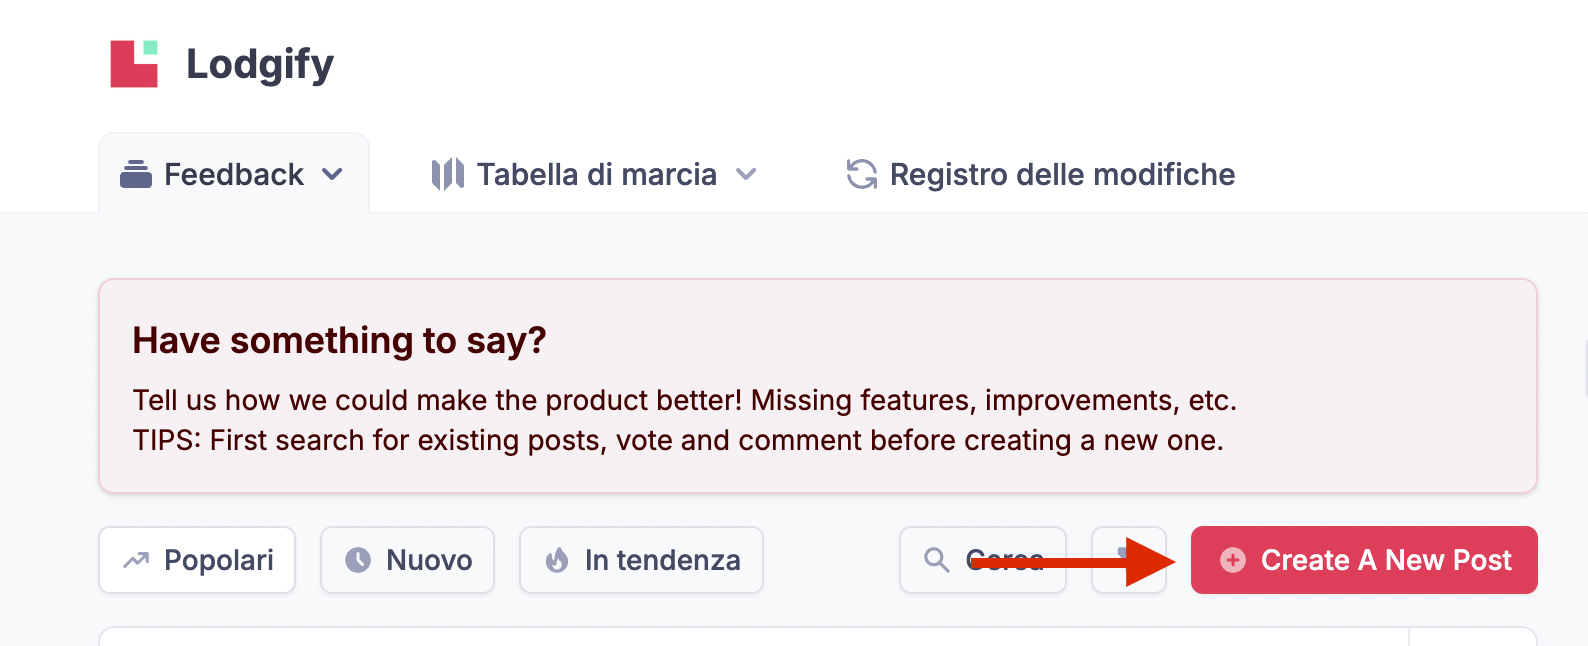Sort posts by In tendenza
Screen dimensions: 1588x646
[x=641, y=560]
